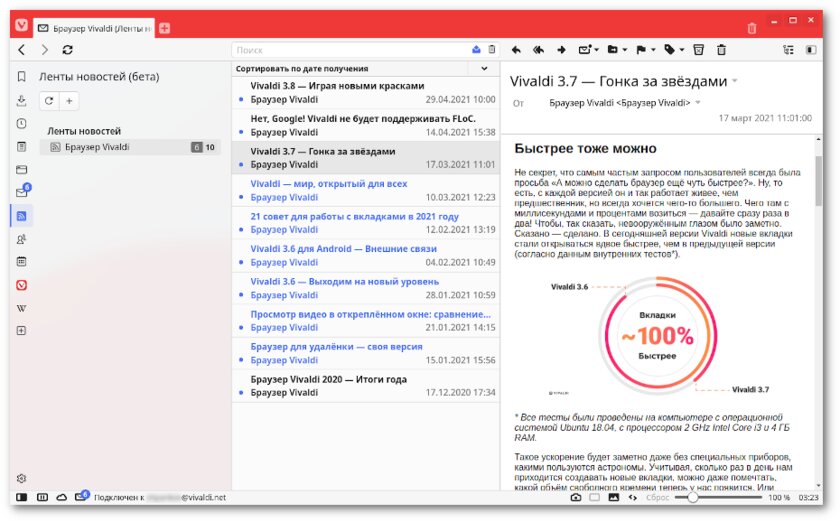Toggle the mail layout view button
The image size is (840, 522).
(811, 50)
